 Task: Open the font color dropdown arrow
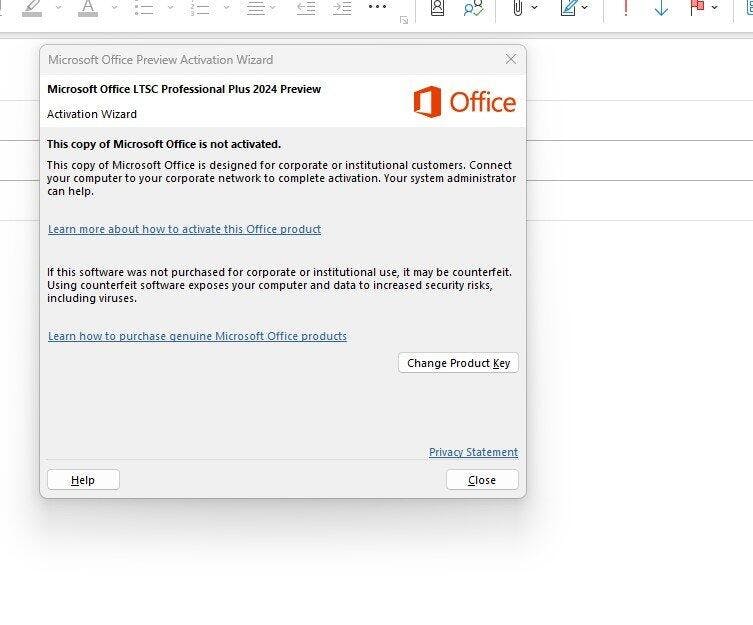[x=113, y=7]
